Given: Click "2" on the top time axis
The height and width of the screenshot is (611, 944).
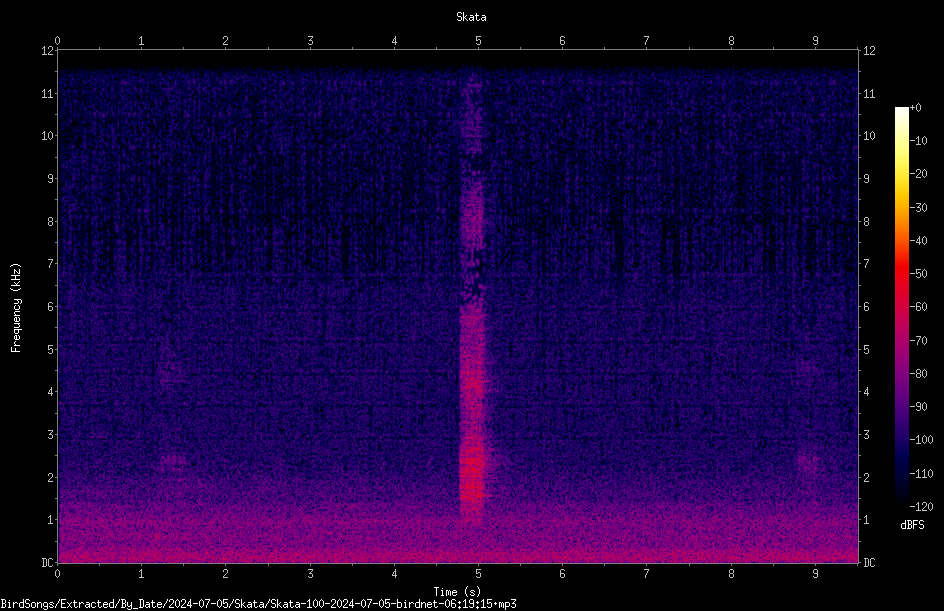Looking at the screenshot, I should click(x=225, y=41).
